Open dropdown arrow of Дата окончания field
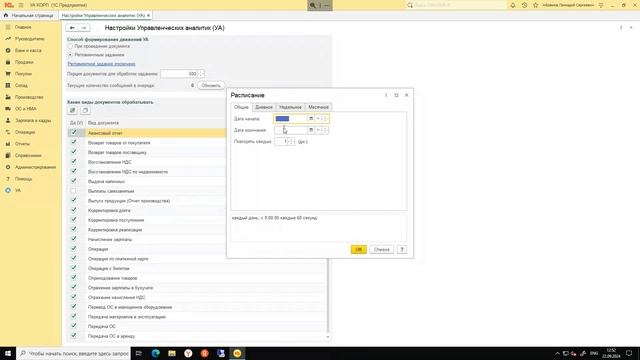Viewport: 640px width, 360px height. coord(318,130)
